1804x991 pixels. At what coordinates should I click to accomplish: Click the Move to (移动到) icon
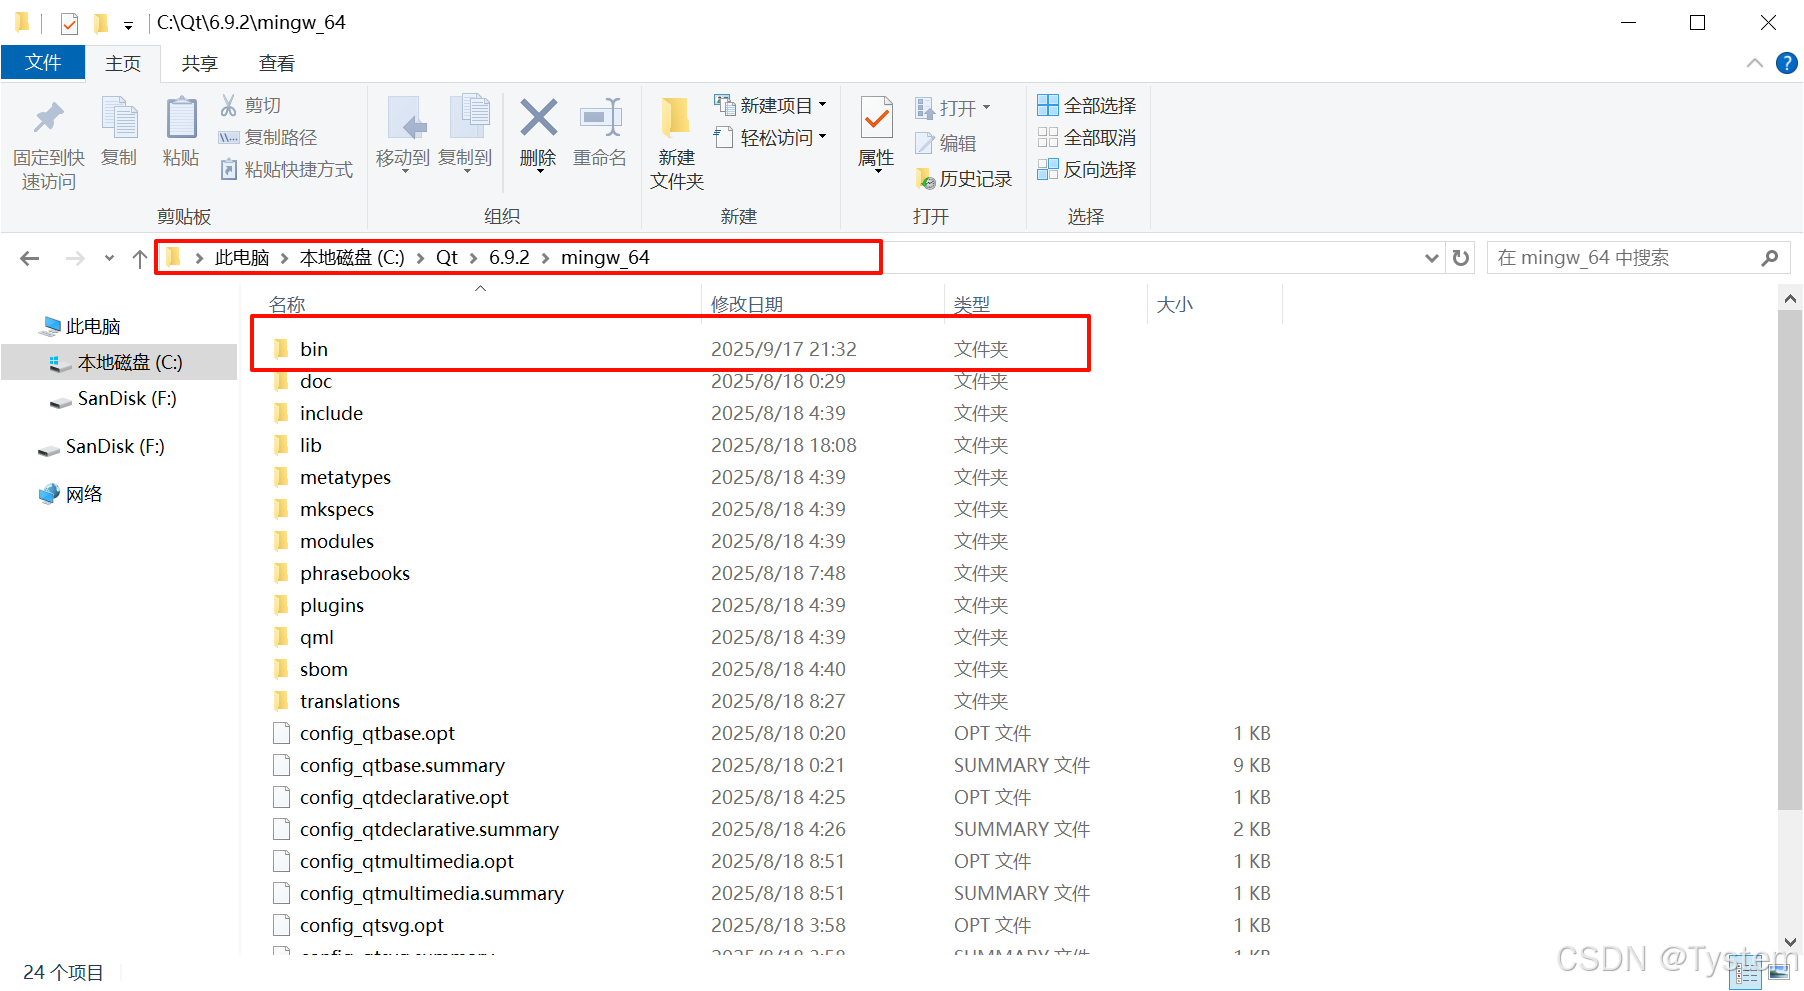pyautogui.click(x=406, y=119)
